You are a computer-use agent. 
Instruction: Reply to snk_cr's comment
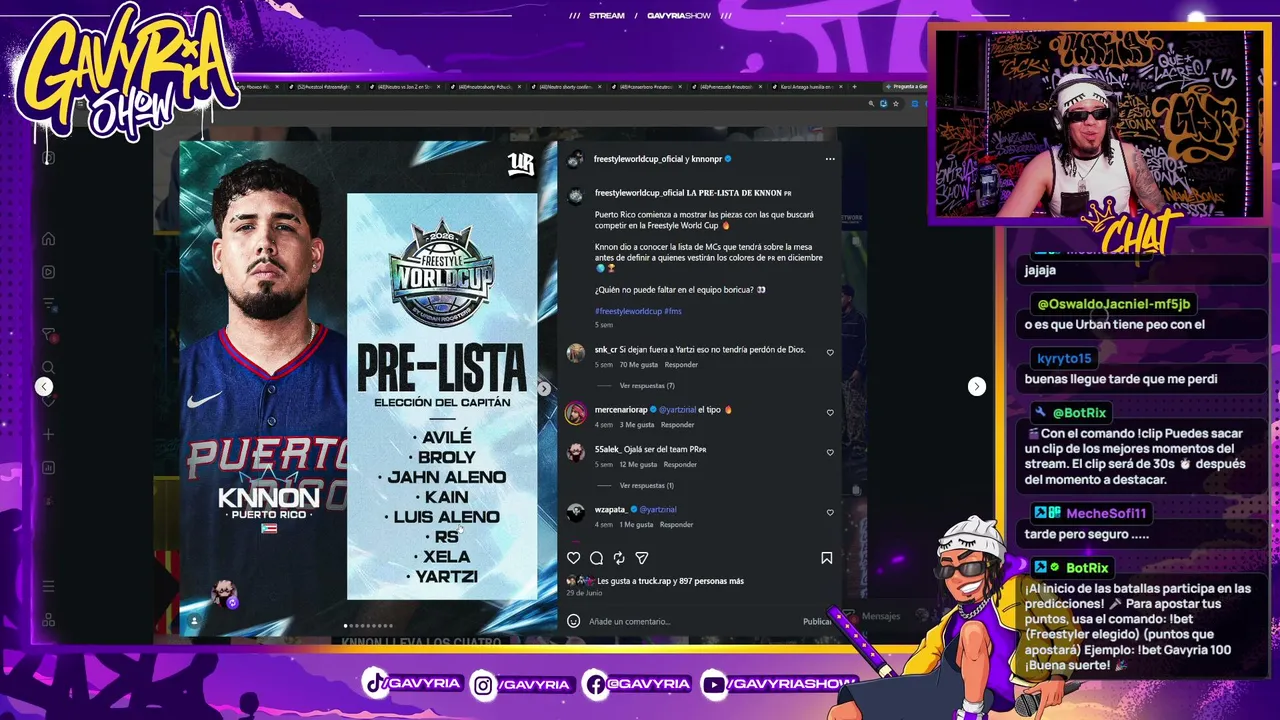682,365
